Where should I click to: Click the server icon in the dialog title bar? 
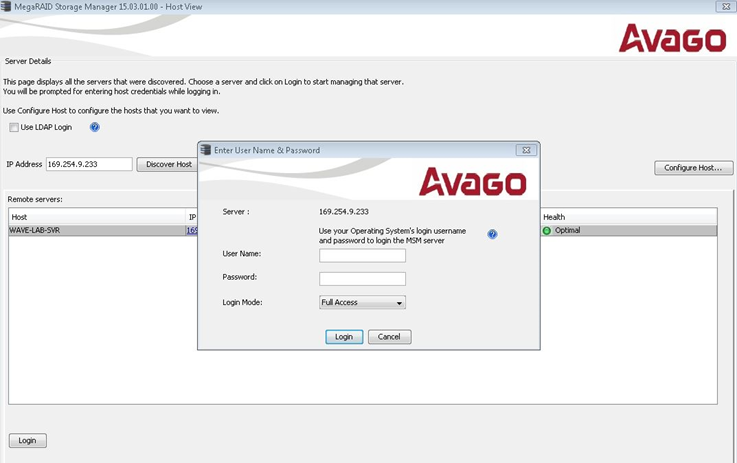pyautogui.click(x=205, y=150)
